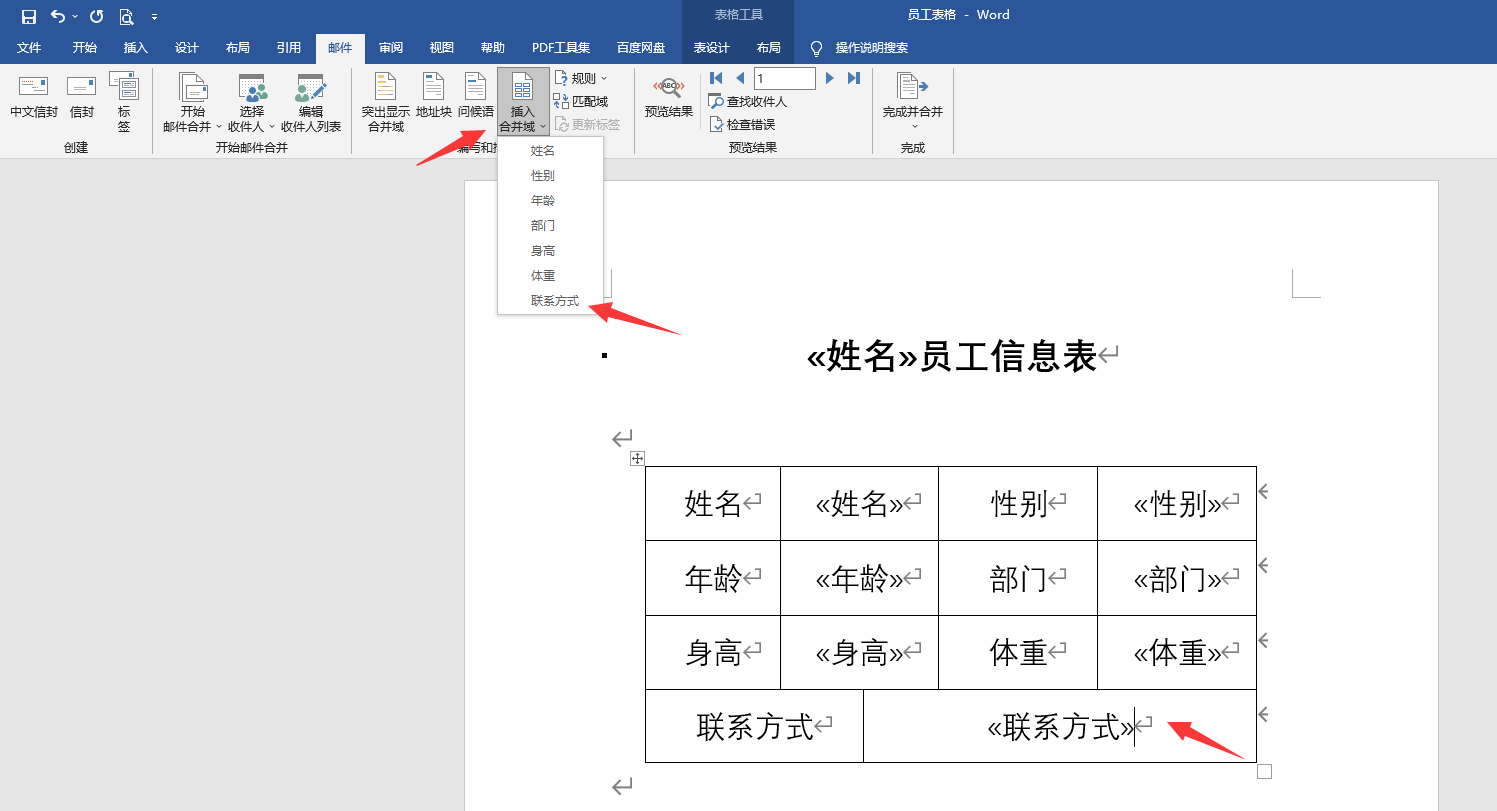Go to the last record arrow
This screenshot has width=1497, height=811.
pyautogui.click(x=854, y=78)
